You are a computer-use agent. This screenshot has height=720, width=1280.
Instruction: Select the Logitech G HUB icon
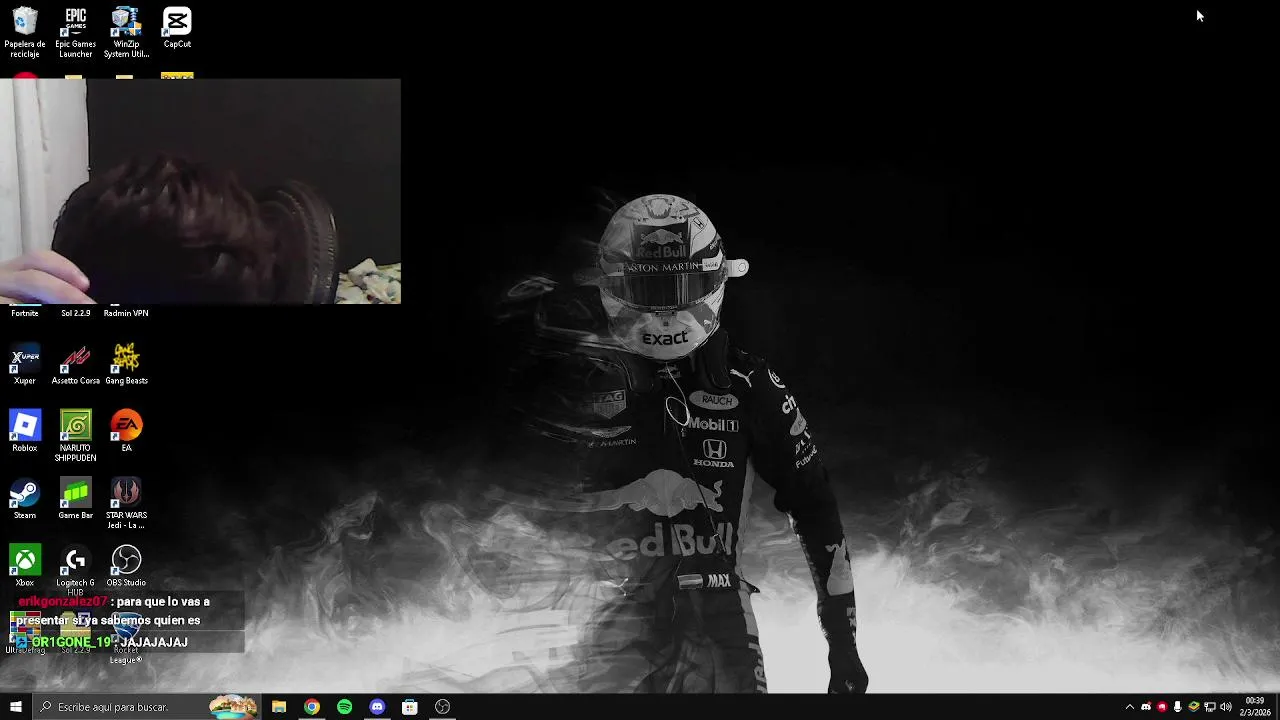point(75,571)
